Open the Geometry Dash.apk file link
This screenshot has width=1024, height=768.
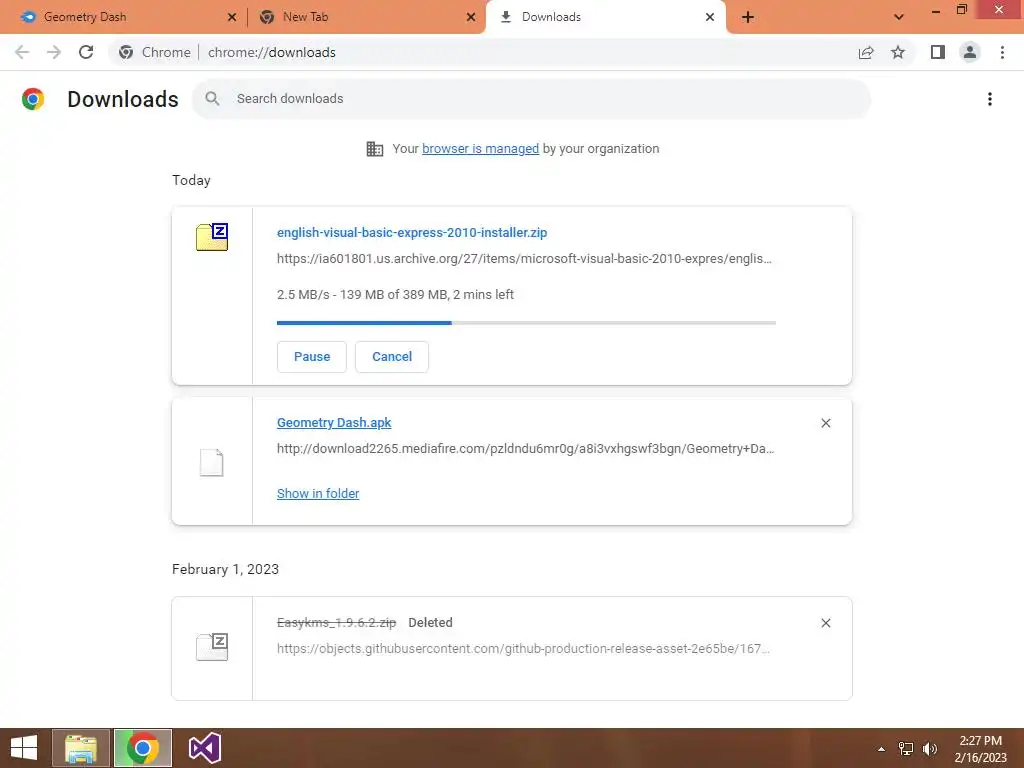point(334,423)
